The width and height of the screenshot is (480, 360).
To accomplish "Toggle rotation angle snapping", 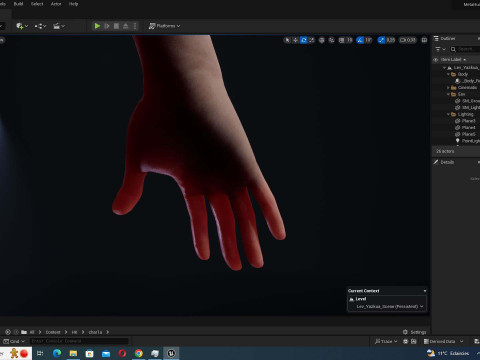I will (360, 40).
